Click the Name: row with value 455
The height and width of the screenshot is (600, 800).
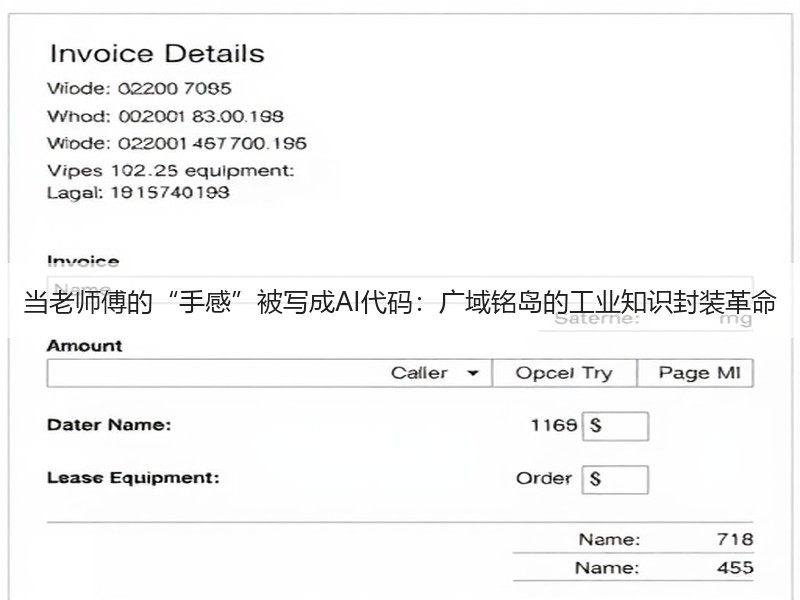(x=633, y=567)
